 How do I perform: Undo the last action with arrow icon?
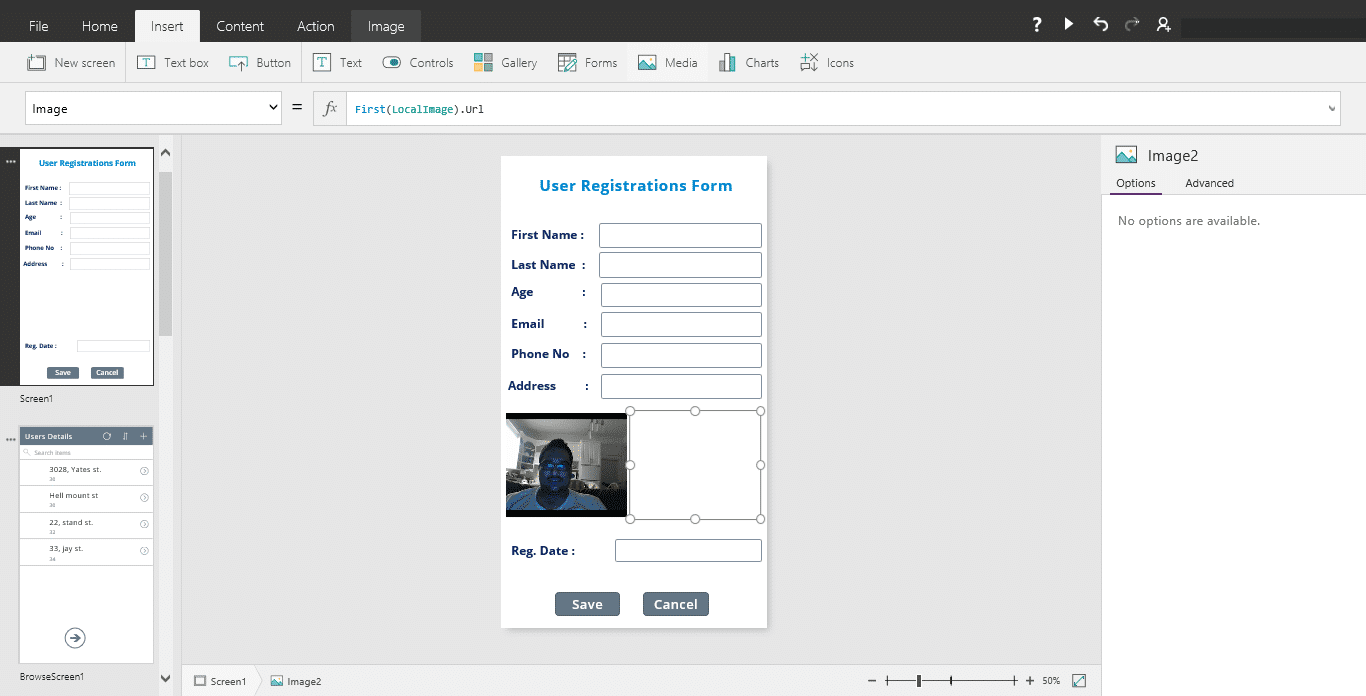pos(1100,24)
